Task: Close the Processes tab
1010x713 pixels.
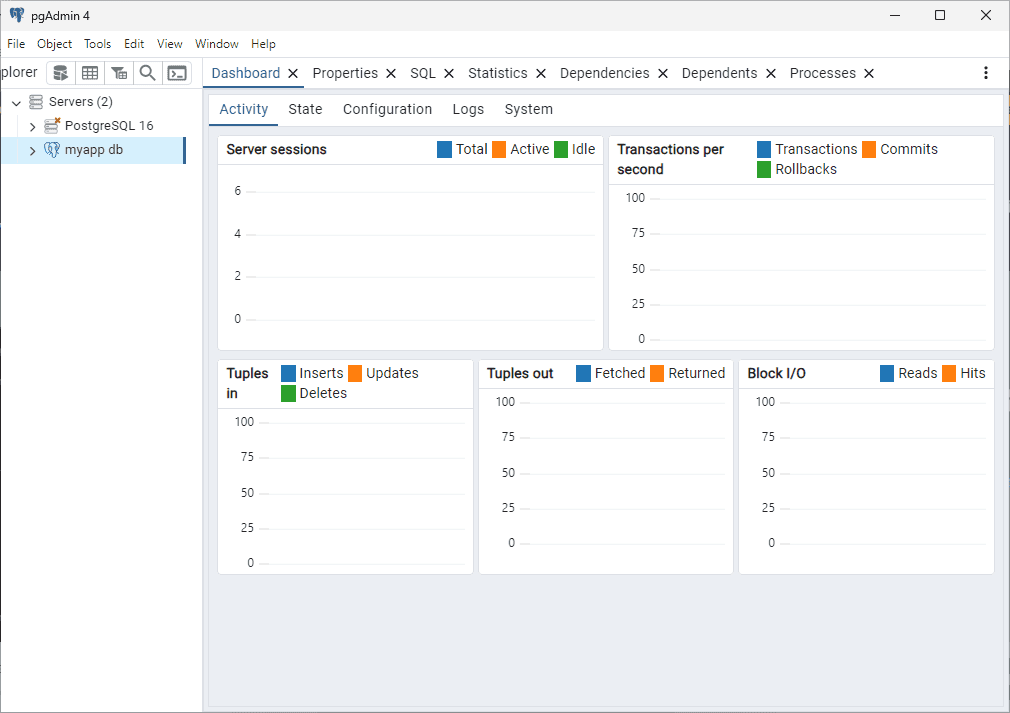Action: click(x=869, y=73)
